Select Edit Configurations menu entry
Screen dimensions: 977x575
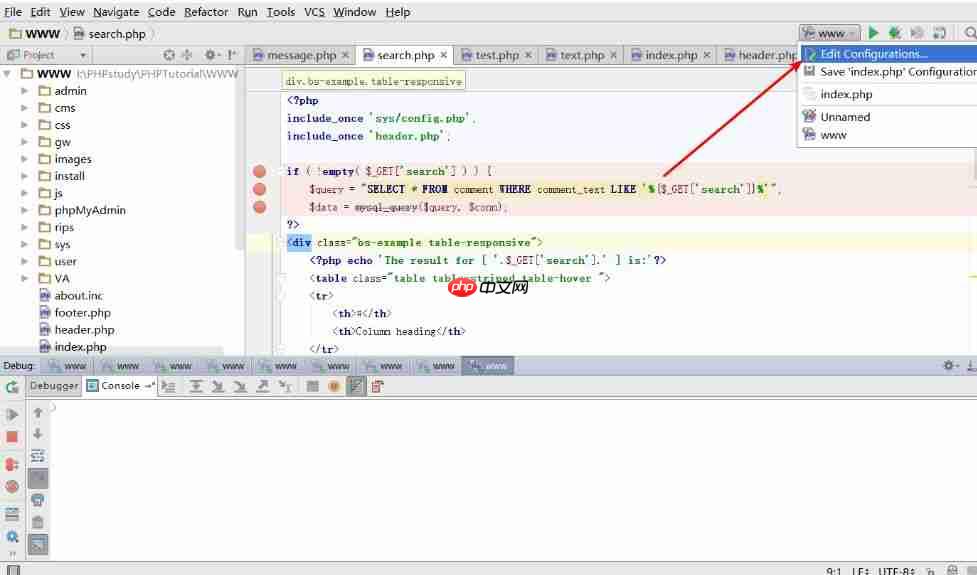pos(889,54)
